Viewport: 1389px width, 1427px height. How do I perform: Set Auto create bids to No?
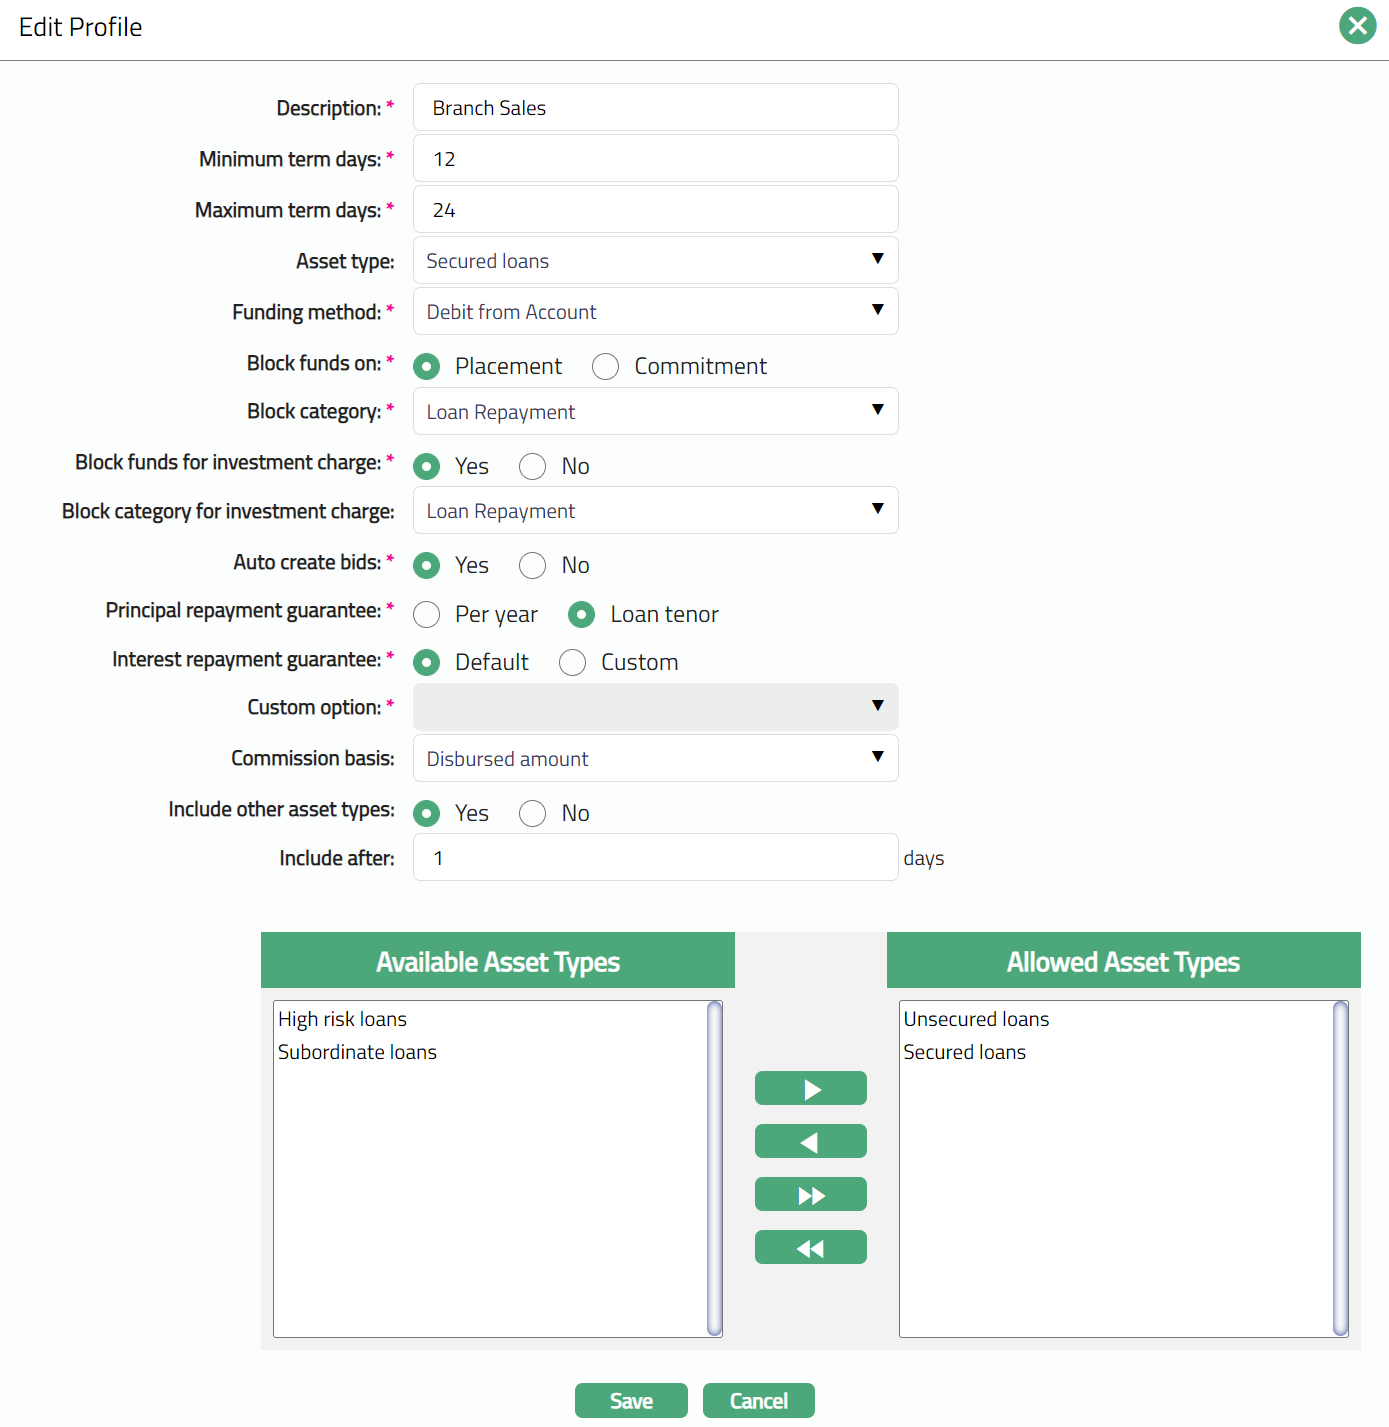click(533, 566)
